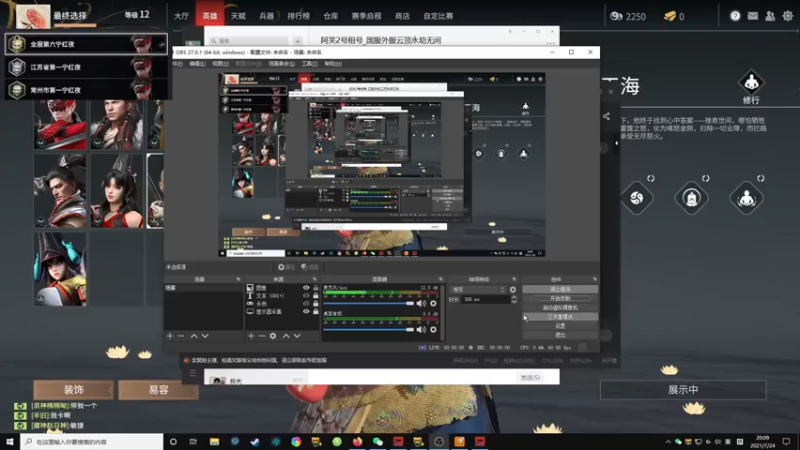
Task: Open the first mixer track's settings gear
Action: click(433, 304)
